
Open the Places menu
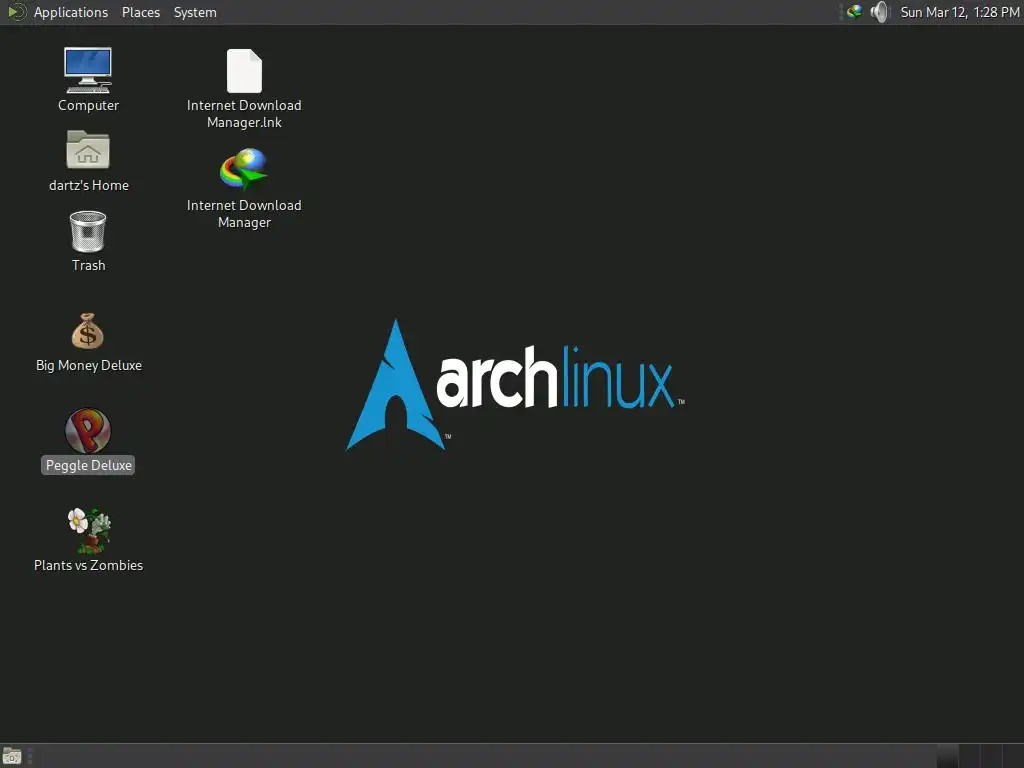pos(140,12)
